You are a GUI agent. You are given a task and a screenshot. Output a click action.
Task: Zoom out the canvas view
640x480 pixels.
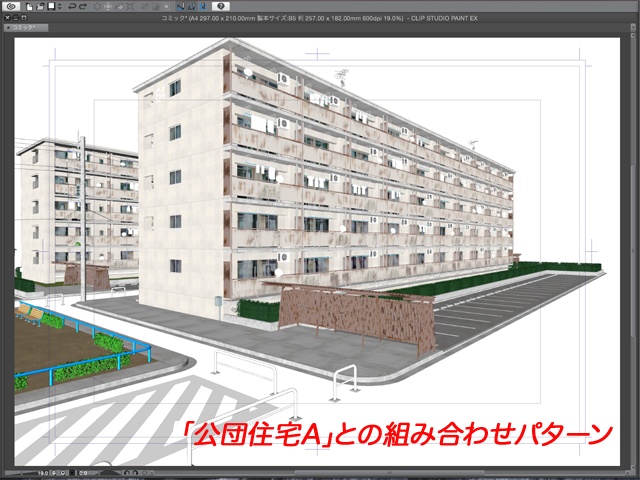pyautogui.click(x=53, y=473)
